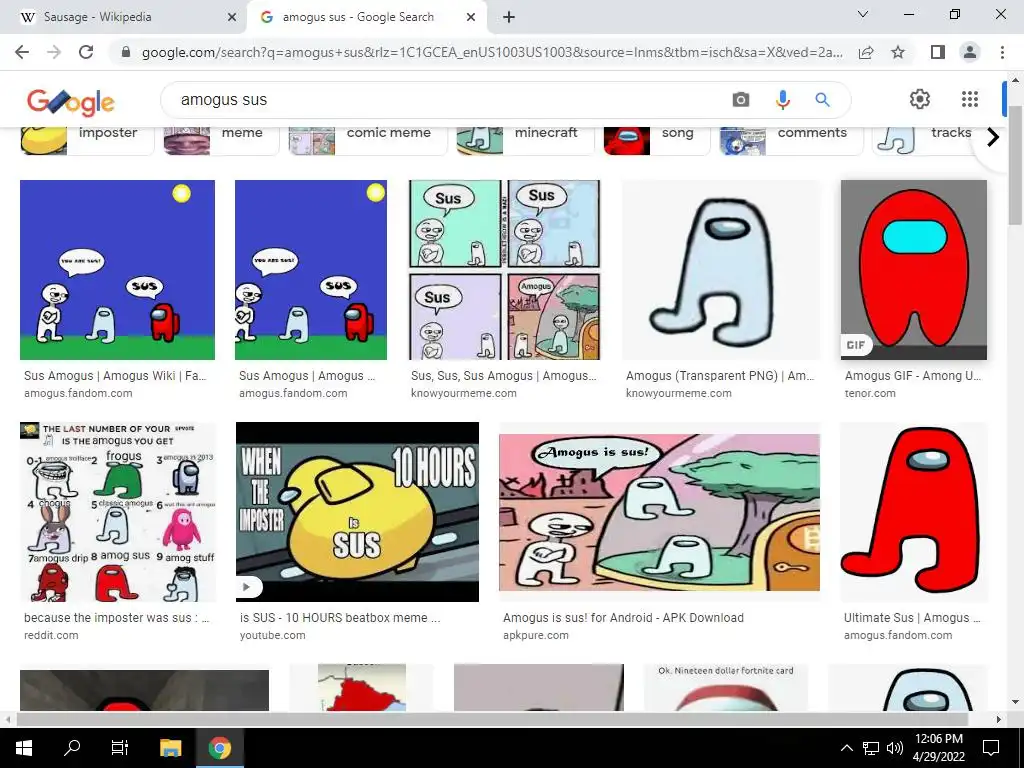Open Amogus Transparent PNG image
The image size is (1024, 768).
(721, 270)
